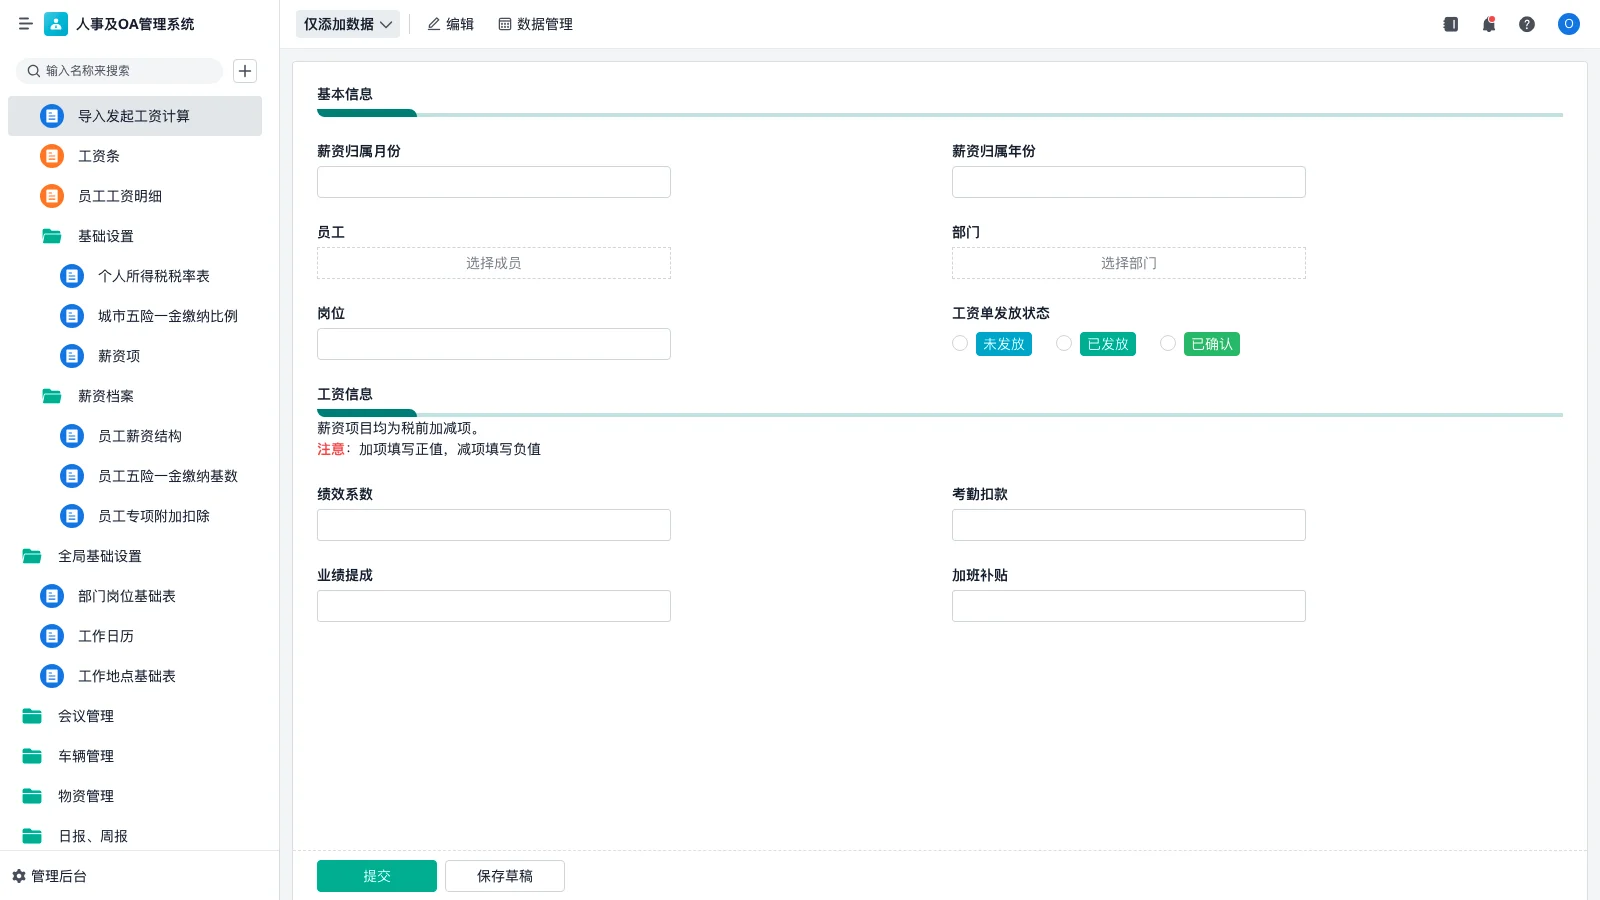Click the user avatar icon
Image resolution: width=1600 pixels, height=900 pixels.
[x=1568, y=24]
